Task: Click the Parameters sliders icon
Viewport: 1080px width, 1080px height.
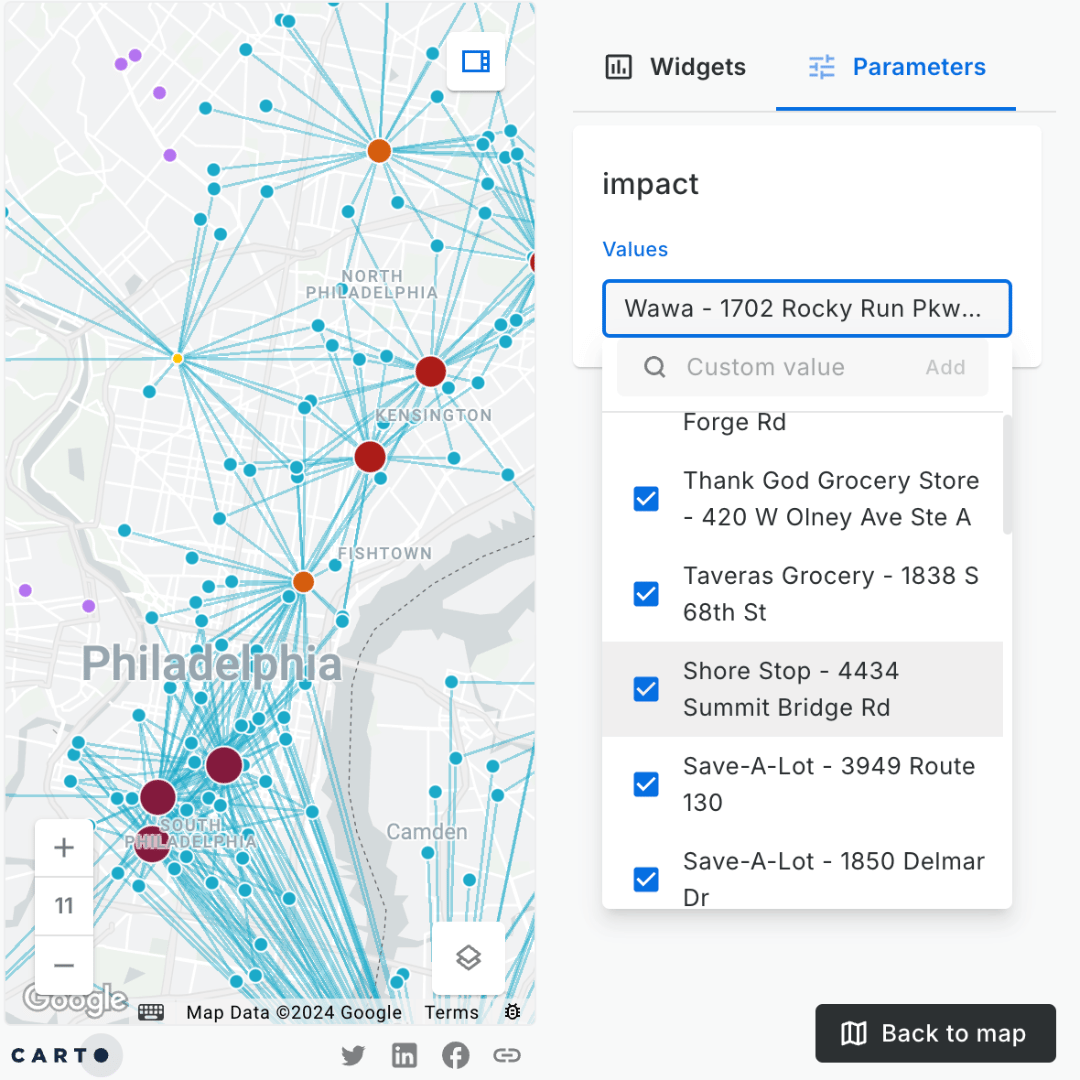Action: click(822, 67)
